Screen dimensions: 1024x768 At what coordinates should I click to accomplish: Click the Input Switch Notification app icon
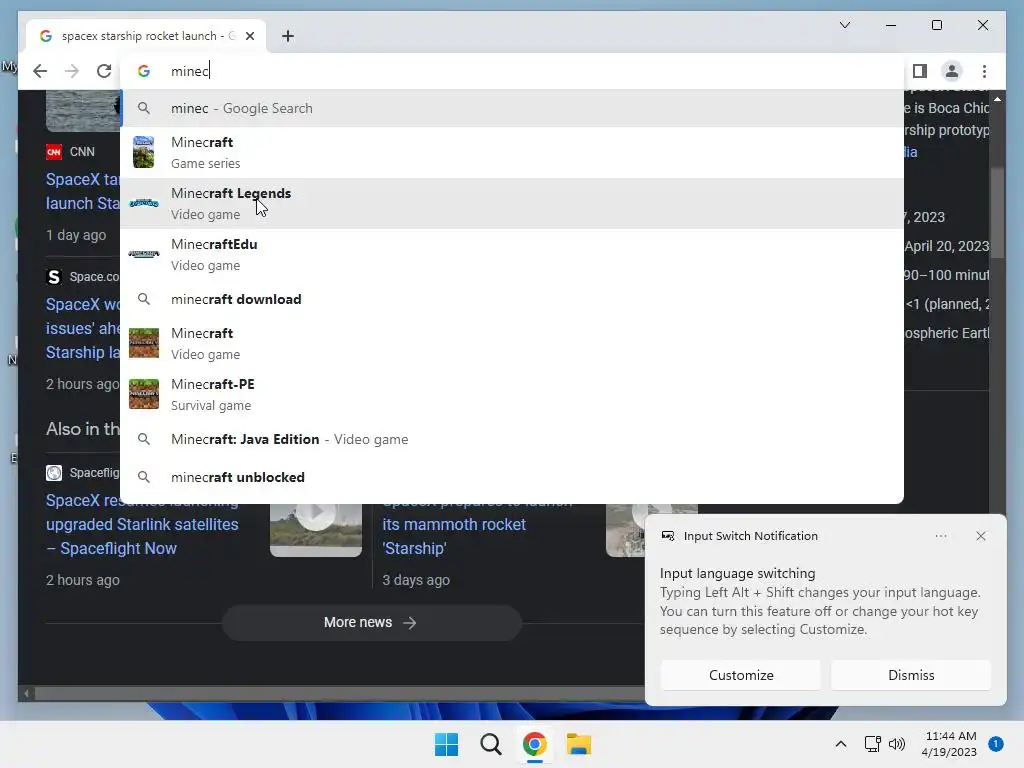(x=667, y=536)
